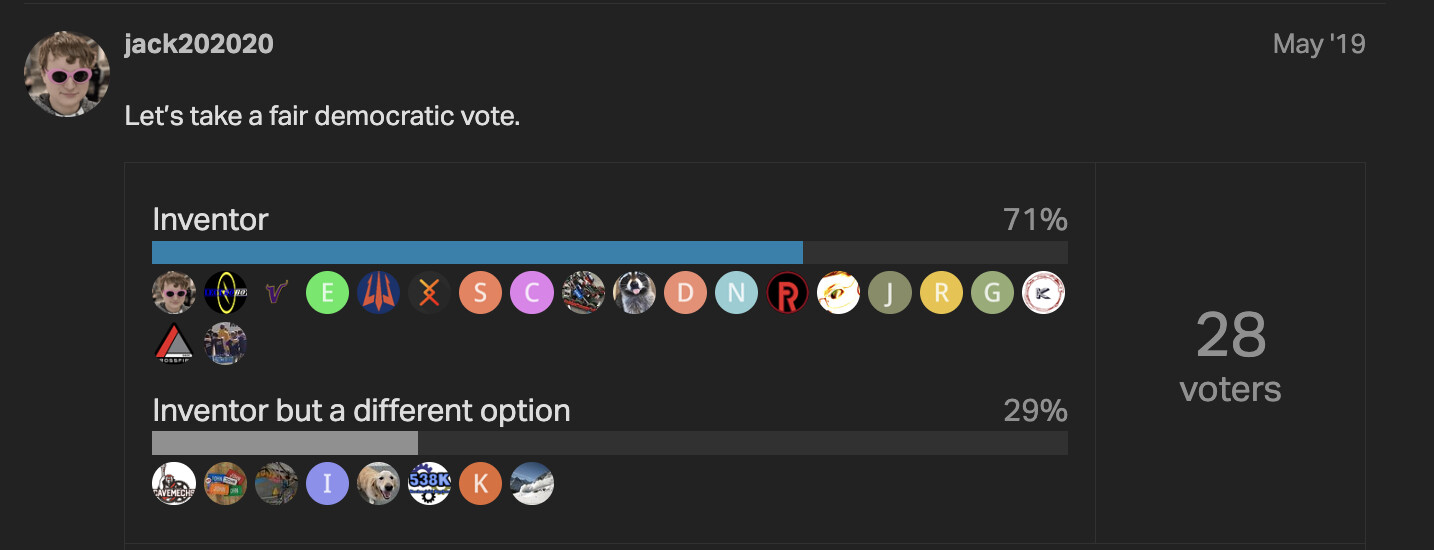Click the jack202020 username link
The width and height of the screenshot is (1434, 550).
click(199, 44)
